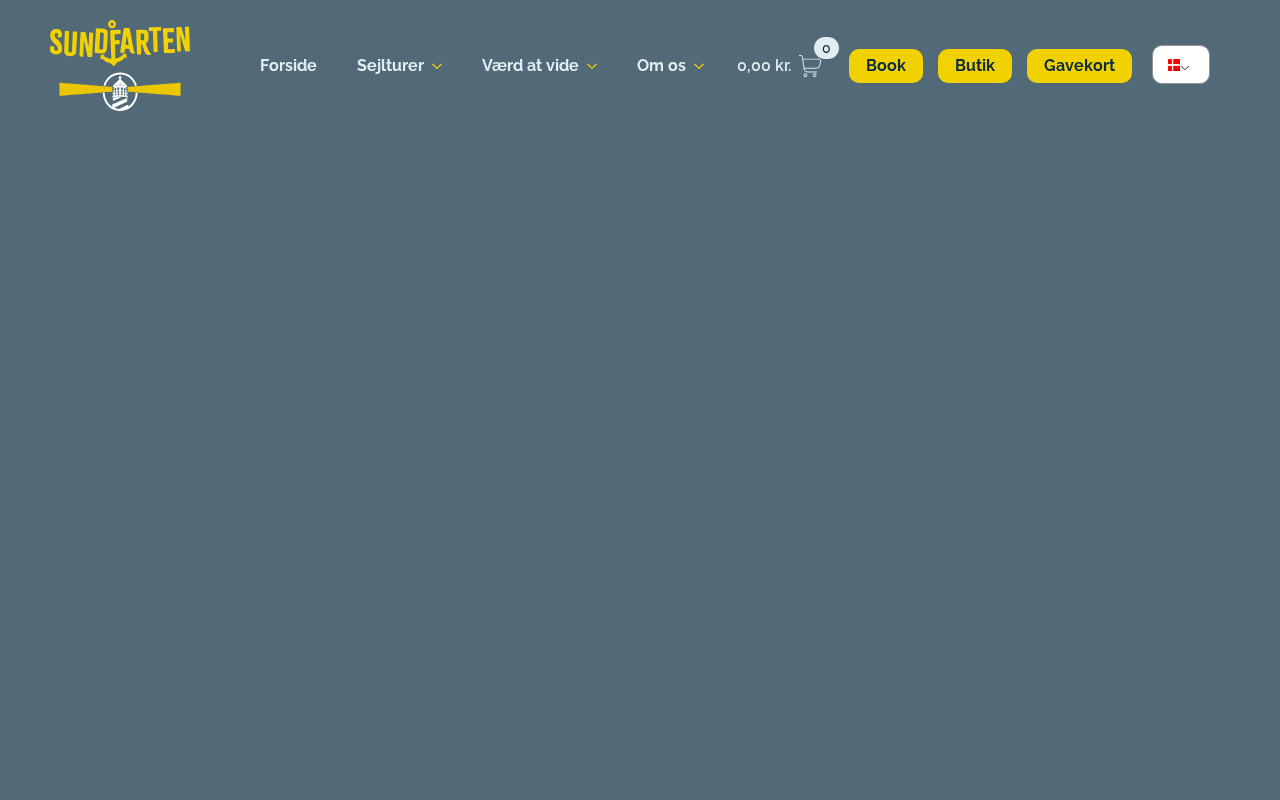Expand the chevron beside the language flag
The width and height of the screenshot is (1280, 800).
coord(1185,67)
